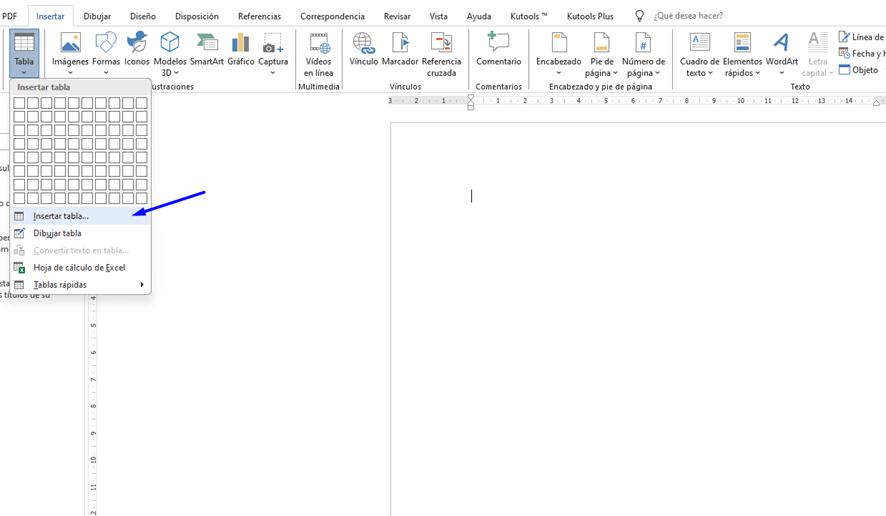The width and height of the screenshot is (886, 516).
Task: Expand the Imágenes dropdown arrow
Action: (70, 73)
